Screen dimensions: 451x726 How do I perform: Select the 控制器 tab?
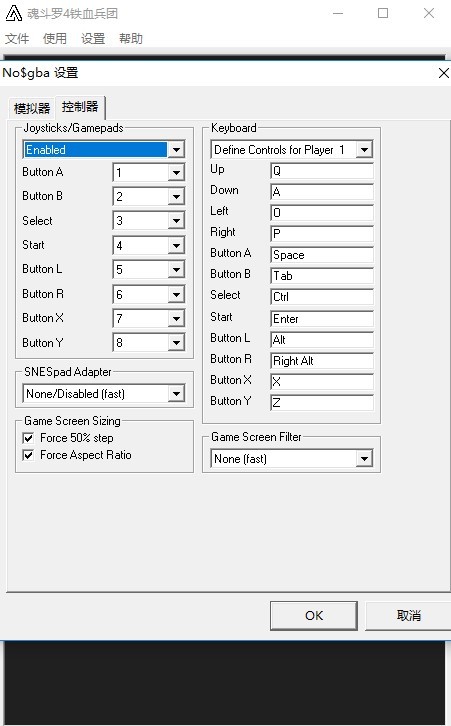80,107
